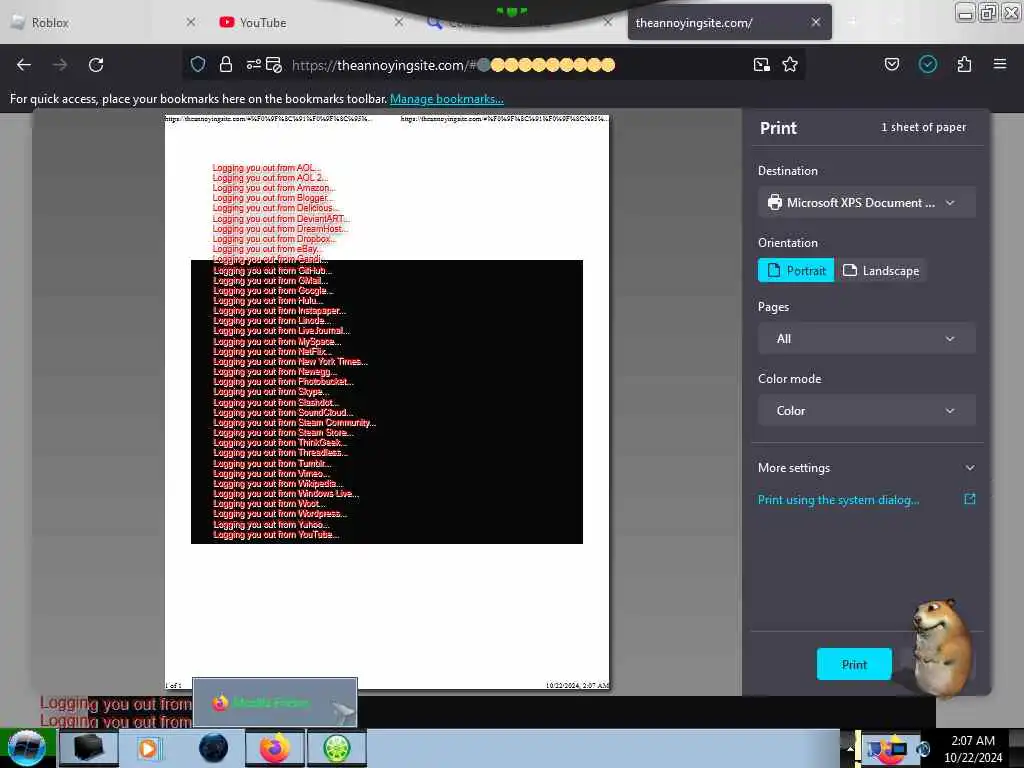
Task: Click the dark globe taskbar icon
Action: click(x=214, y=748)
